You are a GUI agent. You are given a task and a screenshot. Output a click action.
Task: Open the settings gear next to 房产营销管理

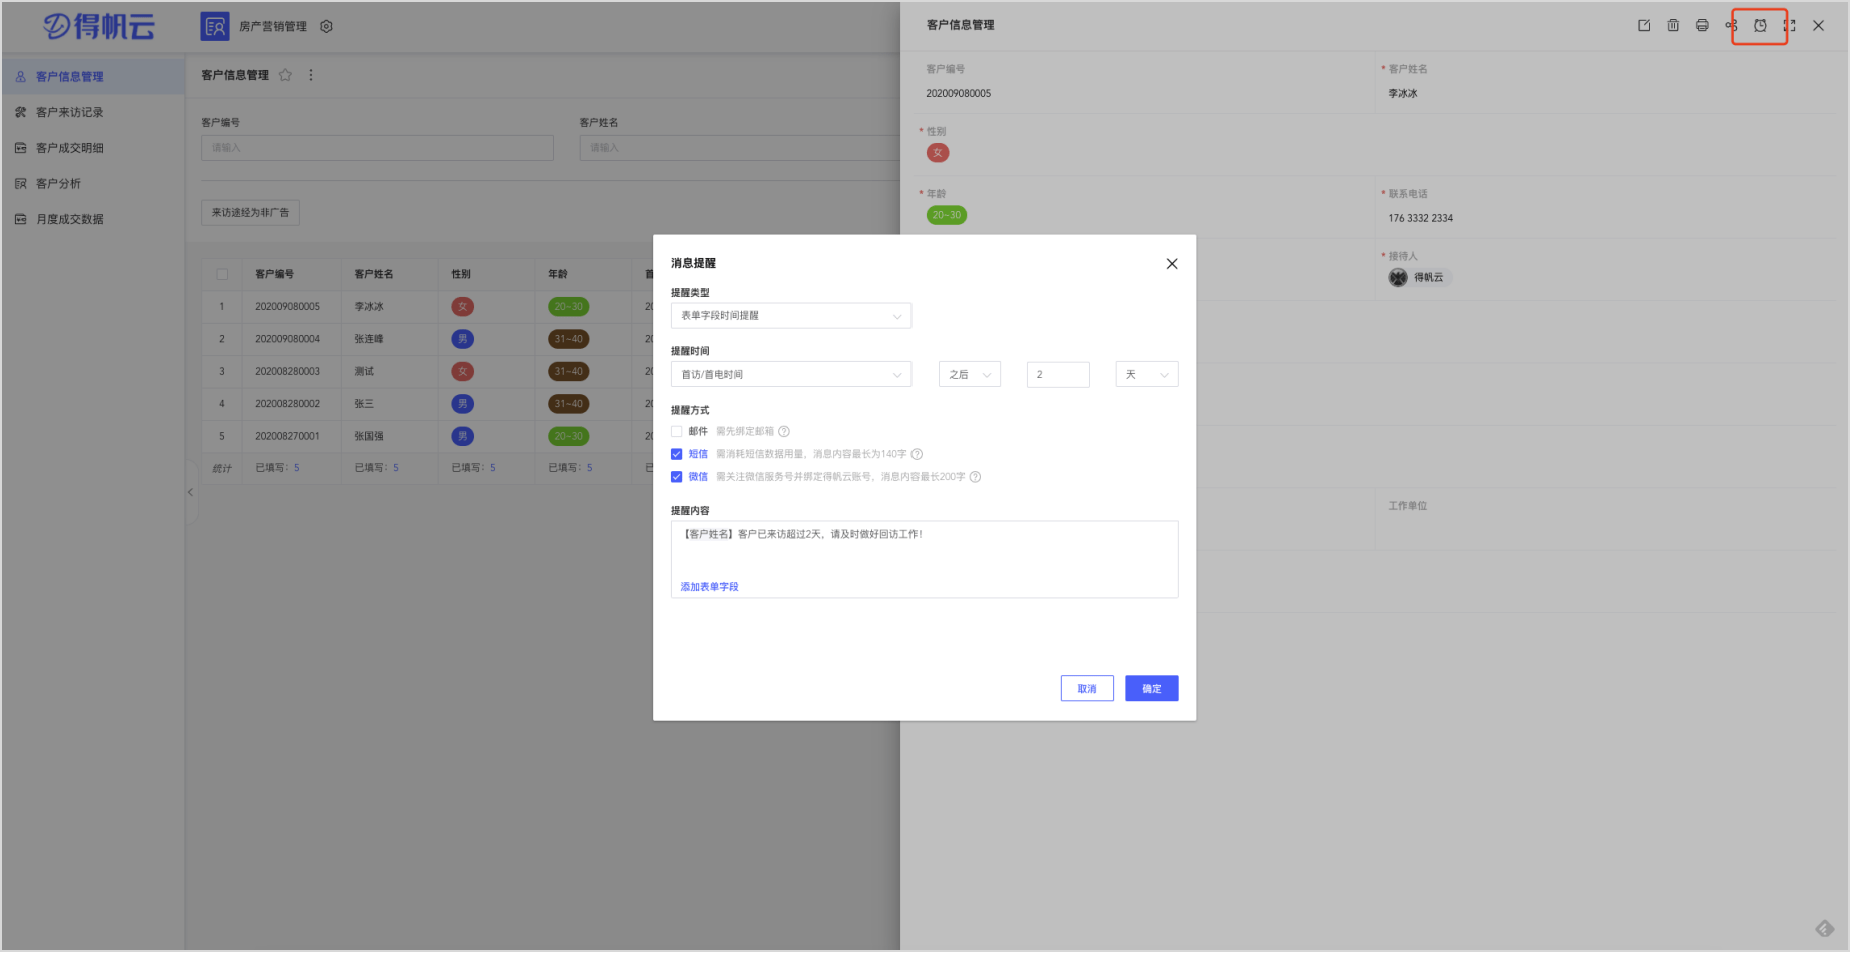327,27
